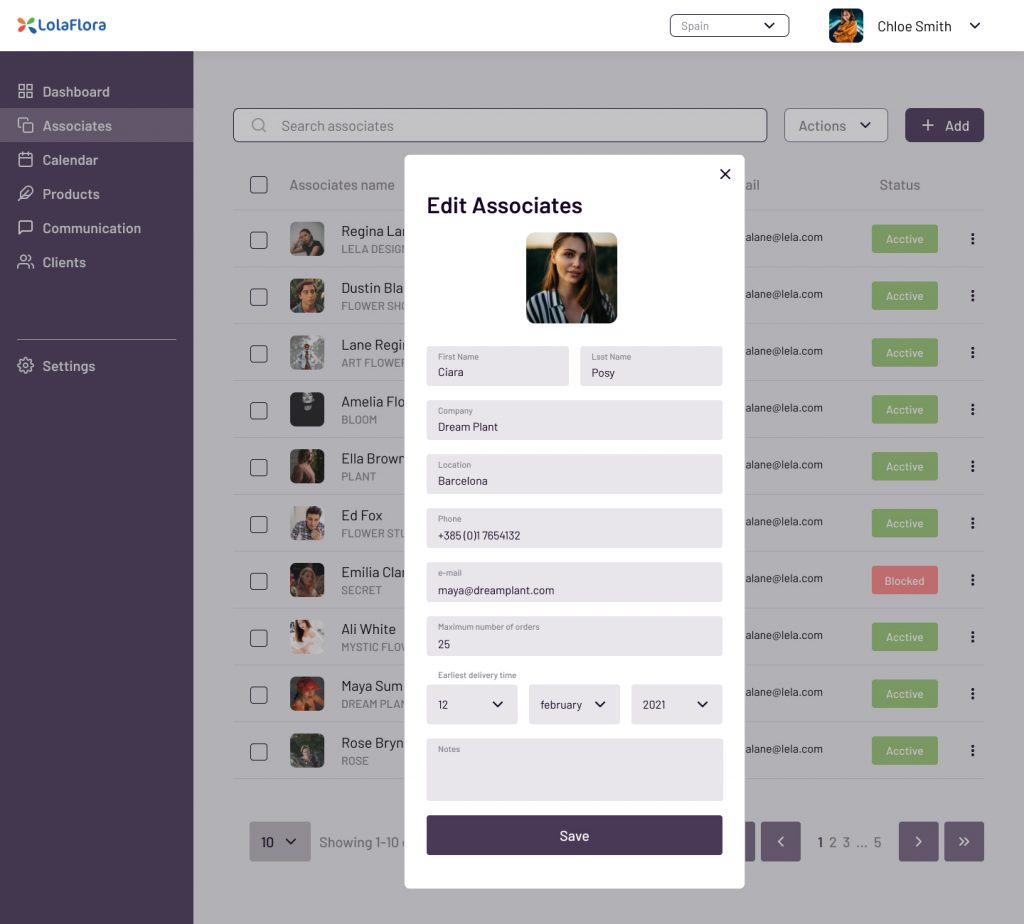The image size is (1024, 924).
Task: Jump to last page double arrow
Action: [964, 842]
